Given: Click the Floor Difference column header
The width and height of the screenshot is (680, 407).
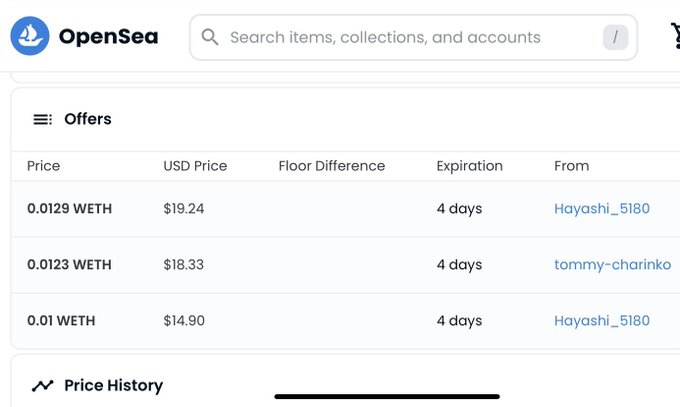Looking at the screenshot, I should pos(331,166).
